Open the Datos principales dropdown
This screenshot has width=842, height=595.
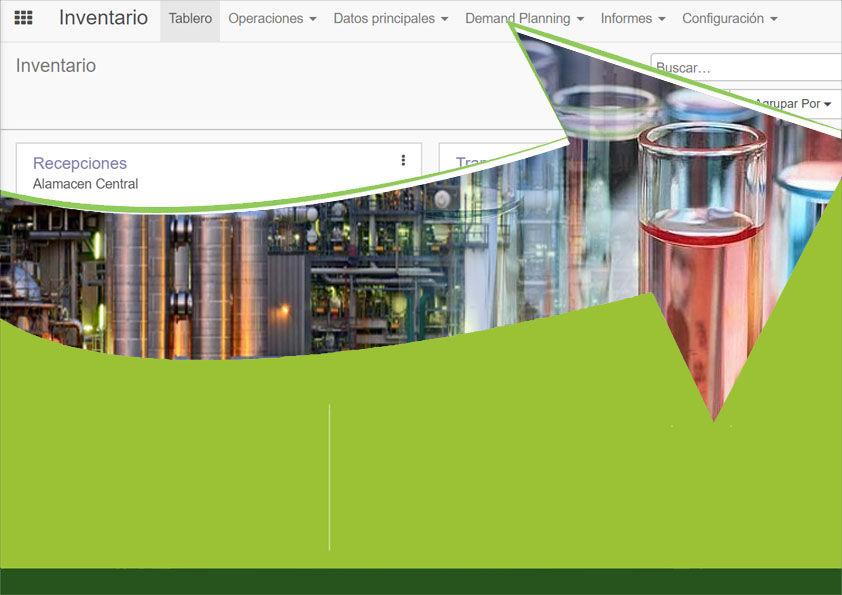(x=390, y=18)
